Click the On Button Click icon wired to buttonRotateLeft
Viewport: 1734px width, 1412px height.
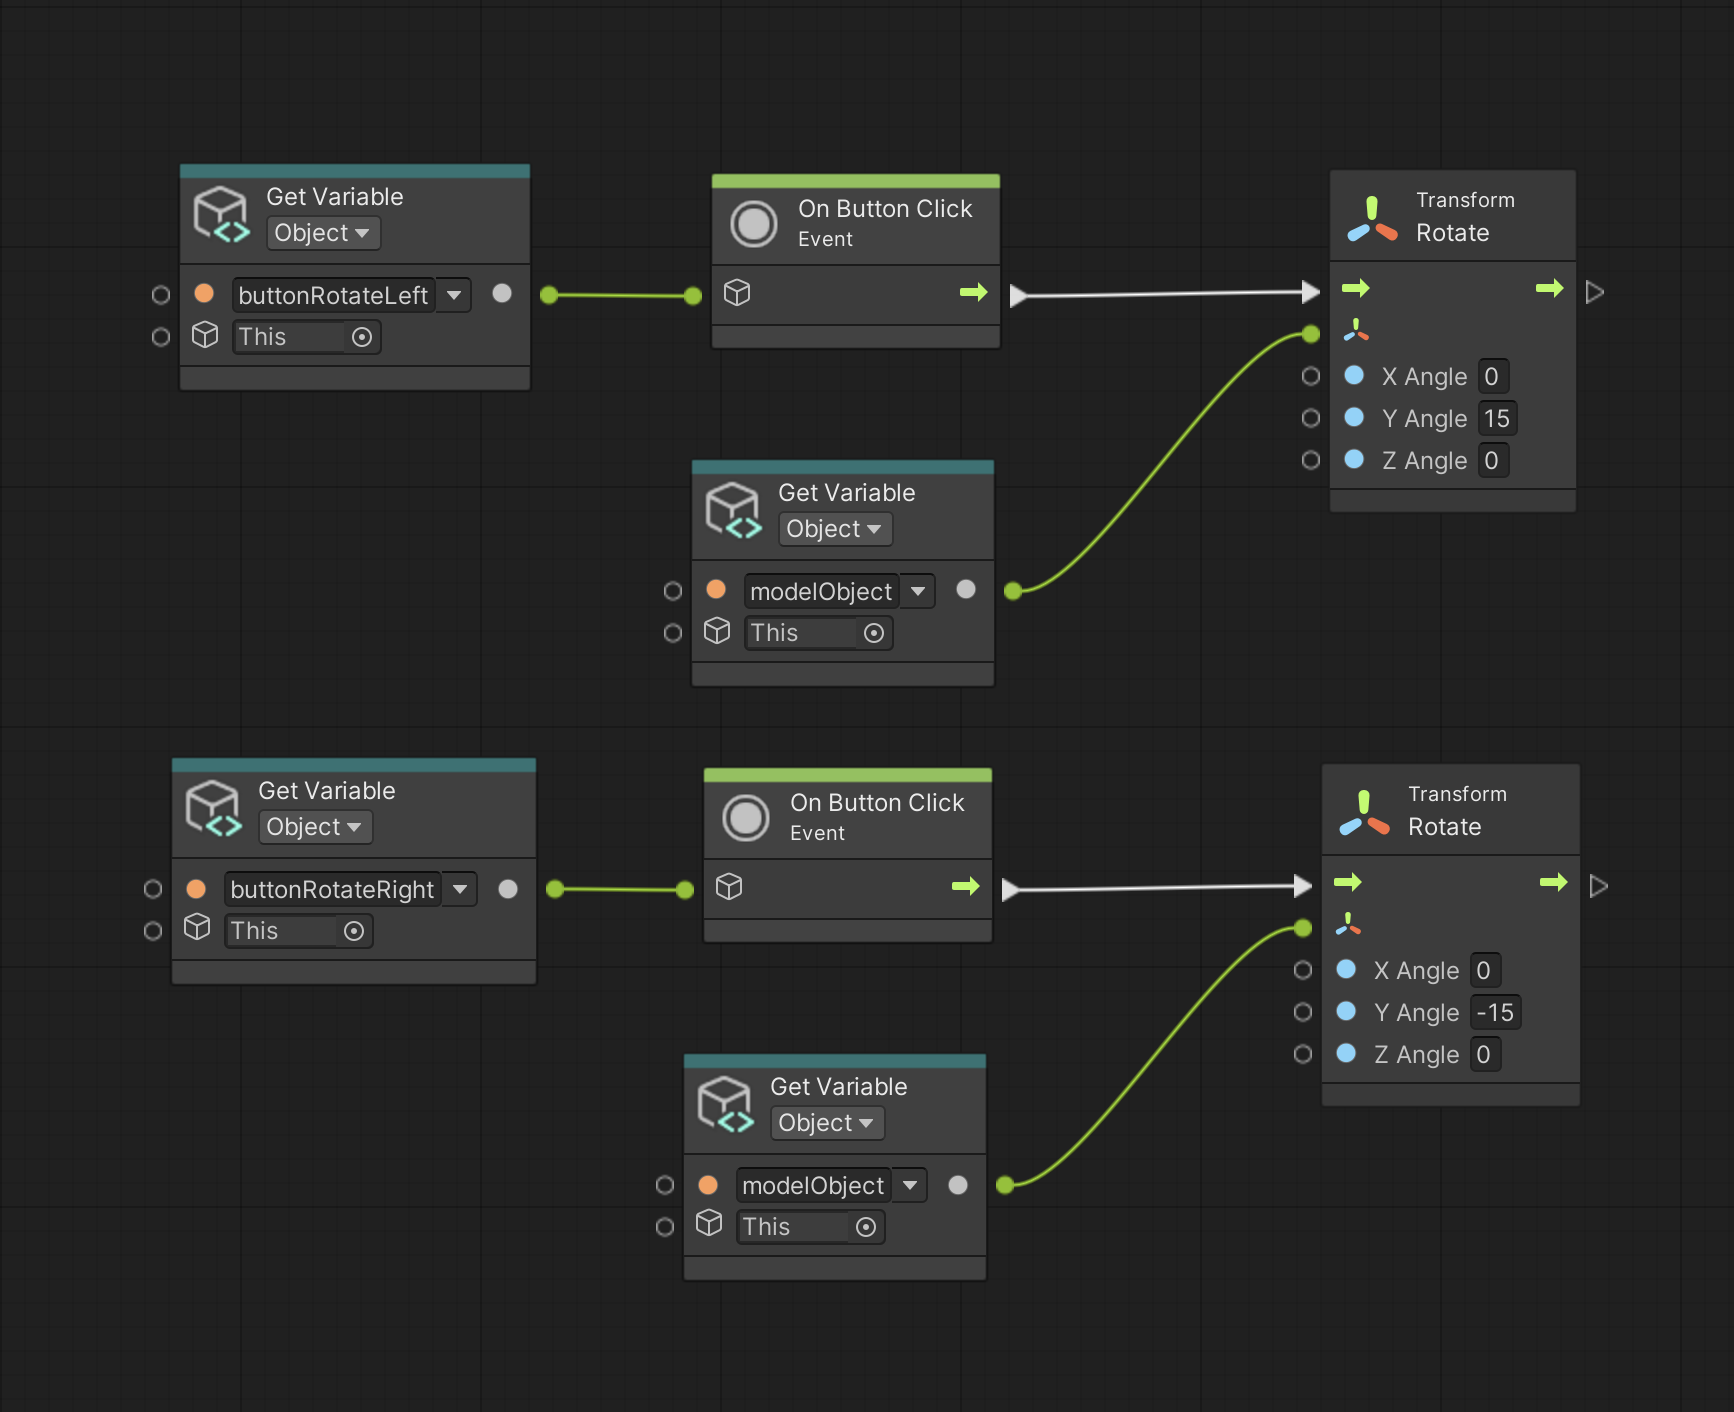[753, 223]
